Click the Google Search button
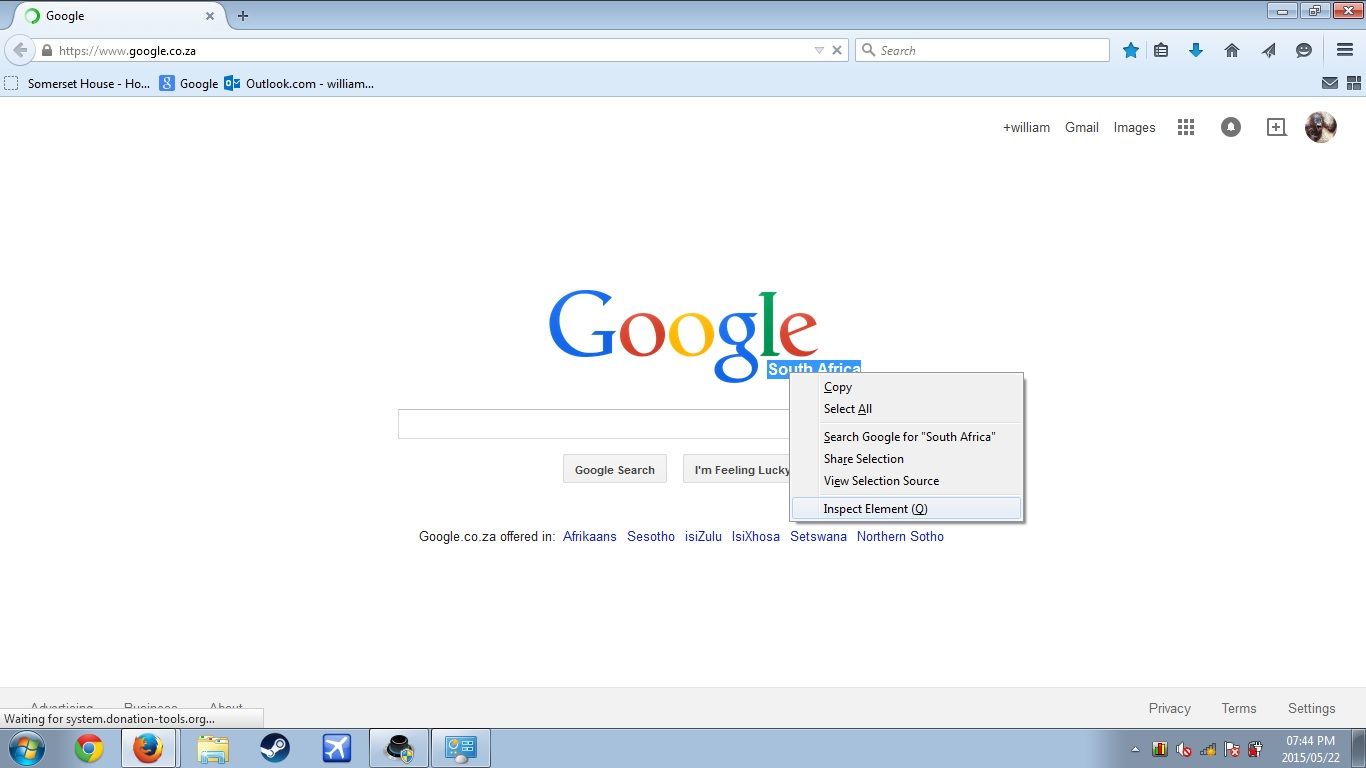This screenshot has width=1366, height=768. (615, 469)
